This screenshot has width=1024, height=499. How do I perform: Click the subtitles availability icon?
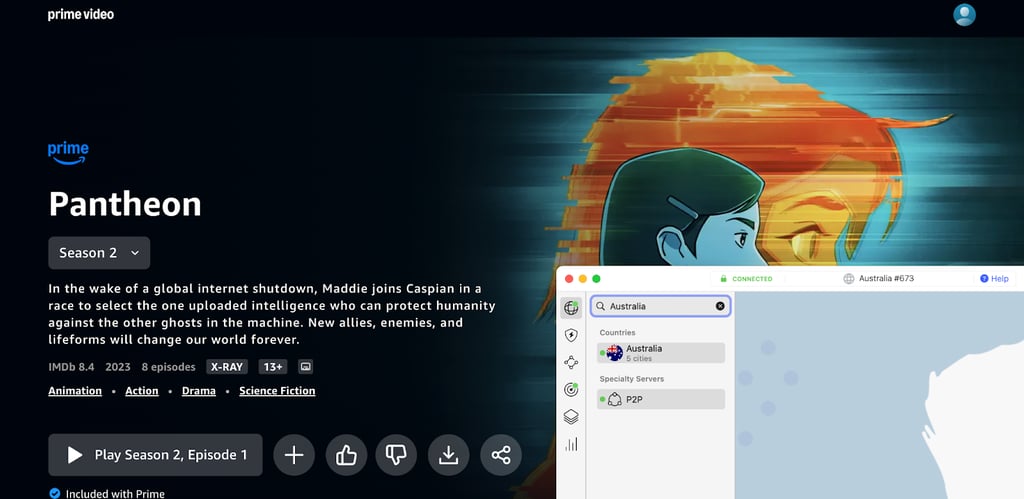coord(306,367)
